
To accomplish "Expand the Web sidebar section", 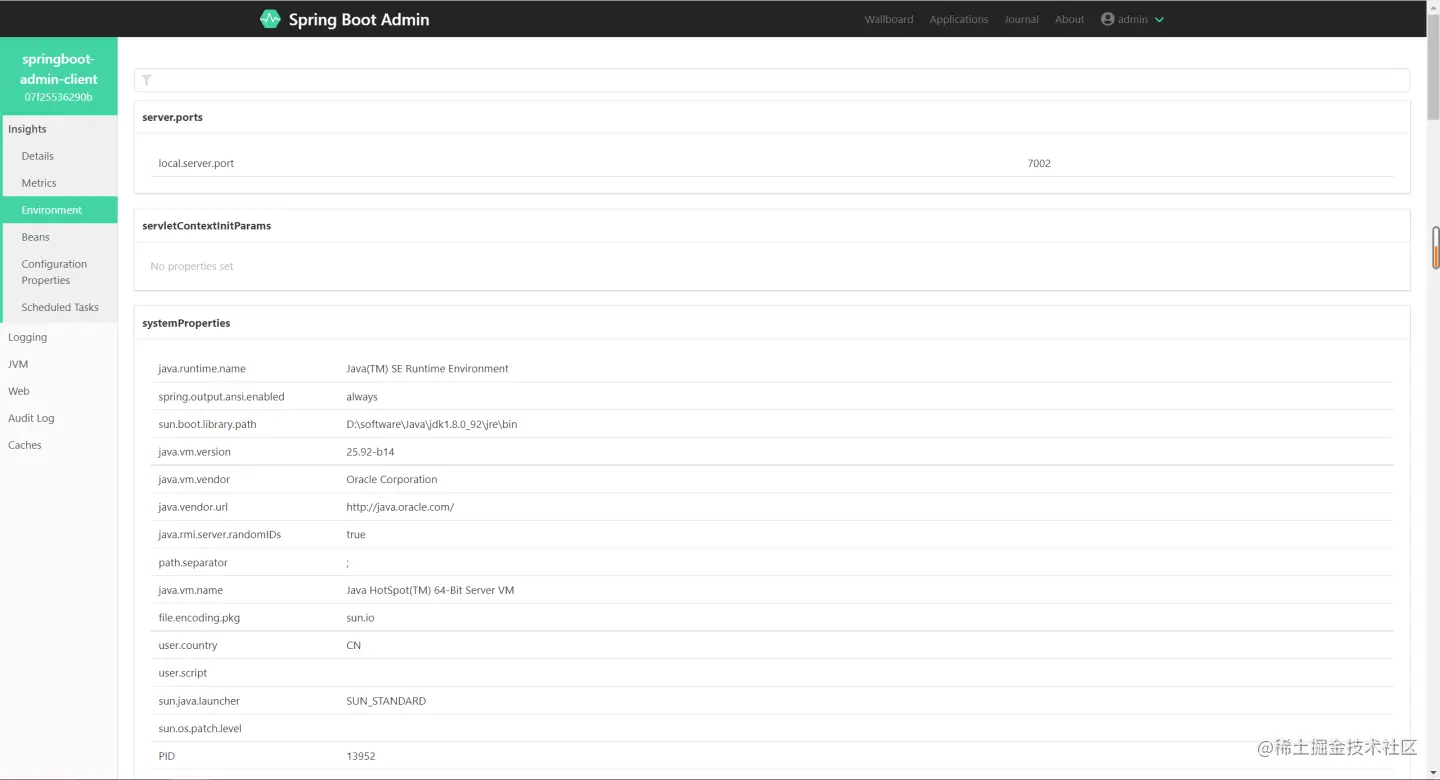I will pos(19,391).
